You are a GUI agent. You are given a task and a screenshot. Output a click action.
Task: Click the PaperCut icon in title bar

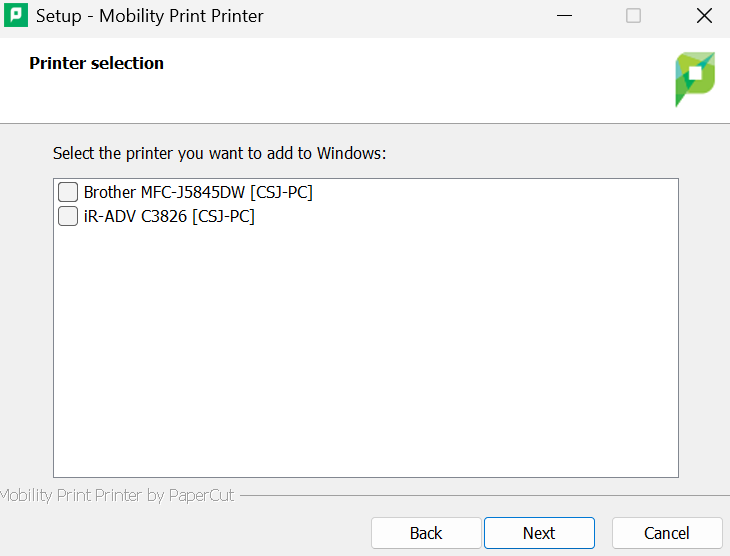click(16, 16)
